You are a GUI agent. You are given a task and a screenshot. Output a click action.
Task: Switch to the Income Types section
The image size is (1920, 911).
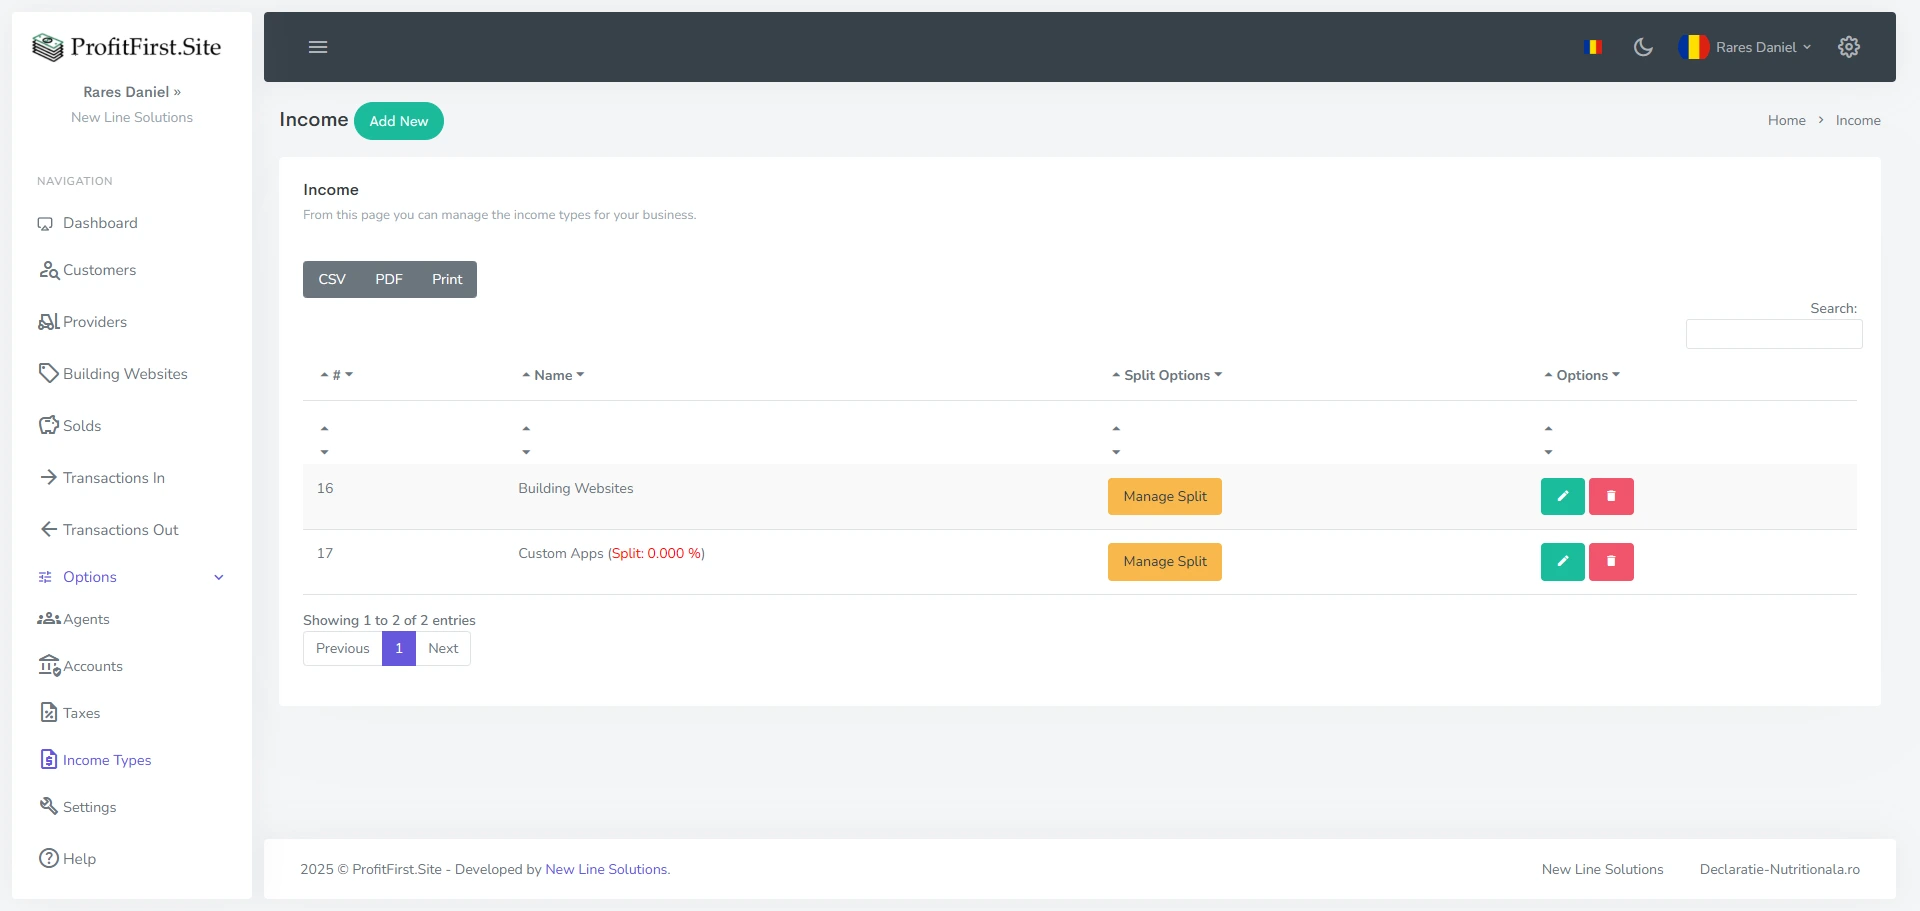point(107,760)
